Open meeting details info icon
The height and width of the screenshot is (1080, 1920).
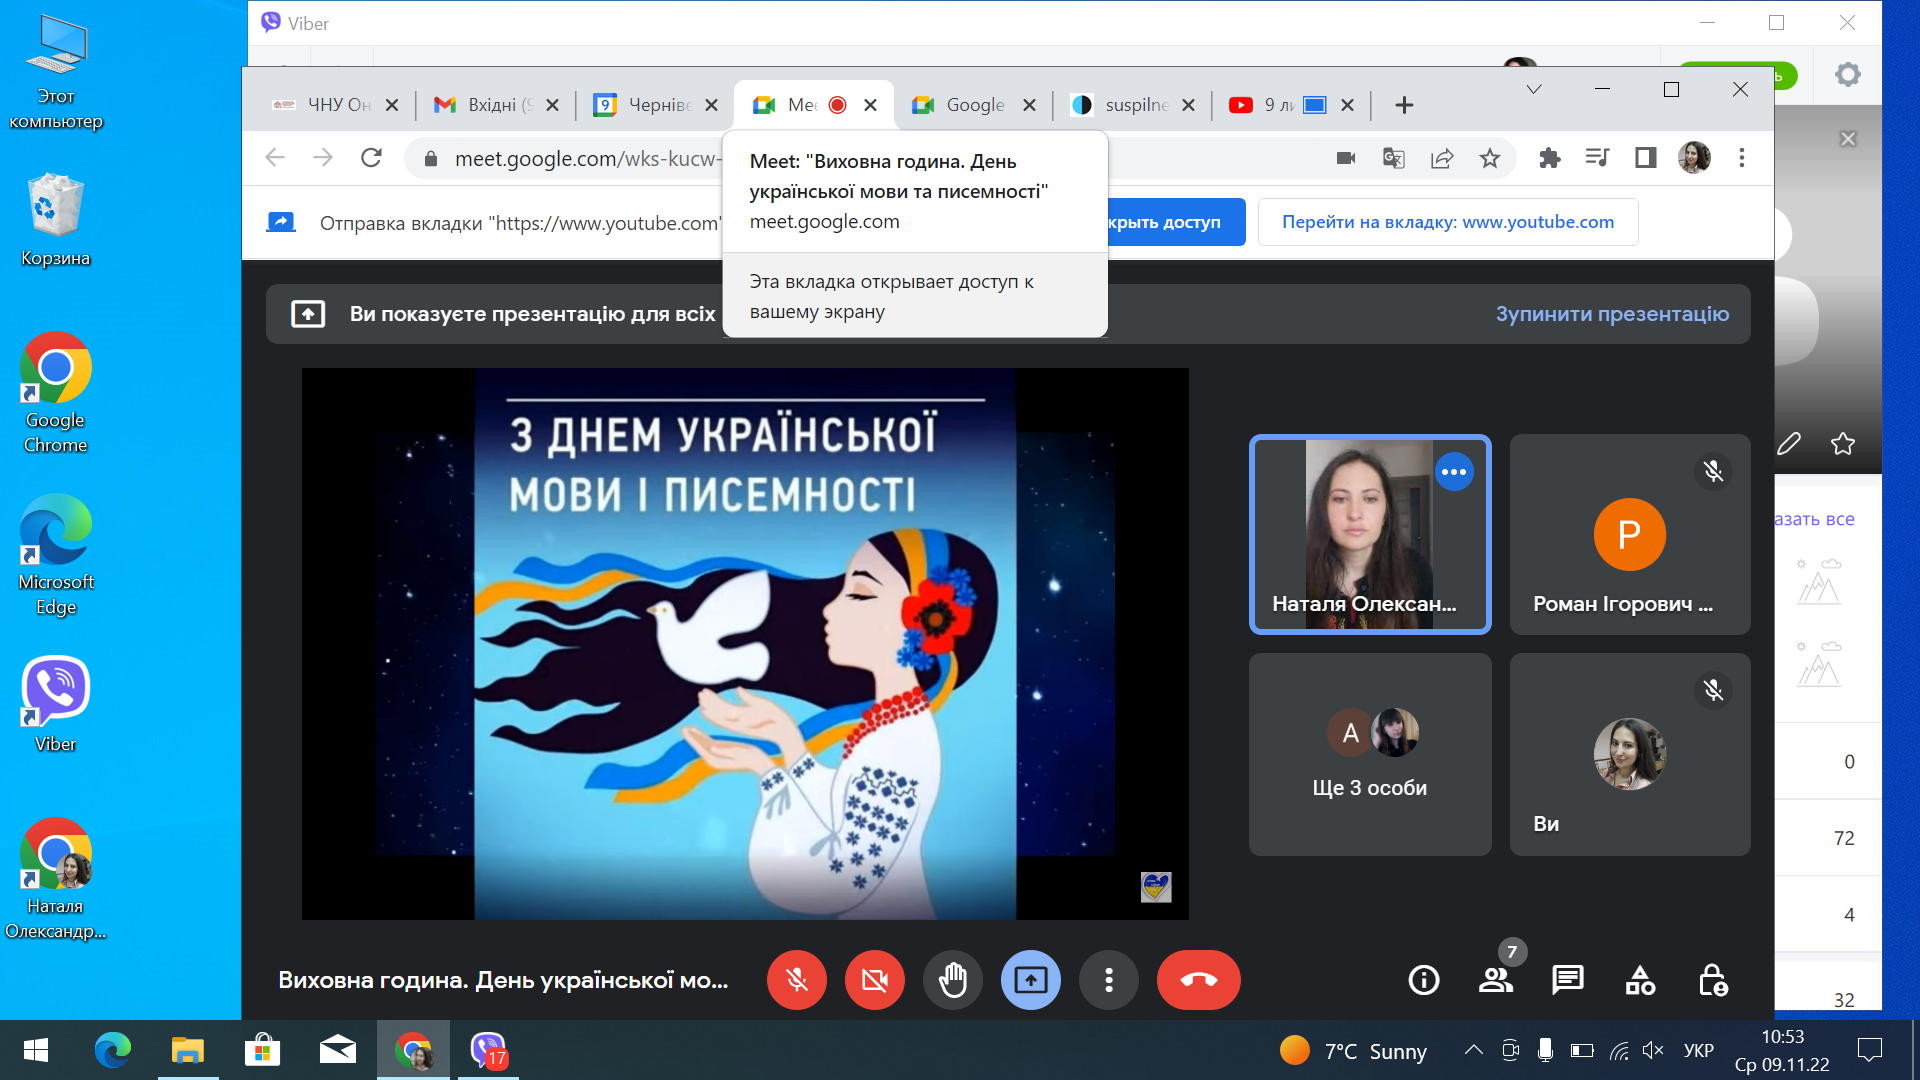pos(1424,980)
